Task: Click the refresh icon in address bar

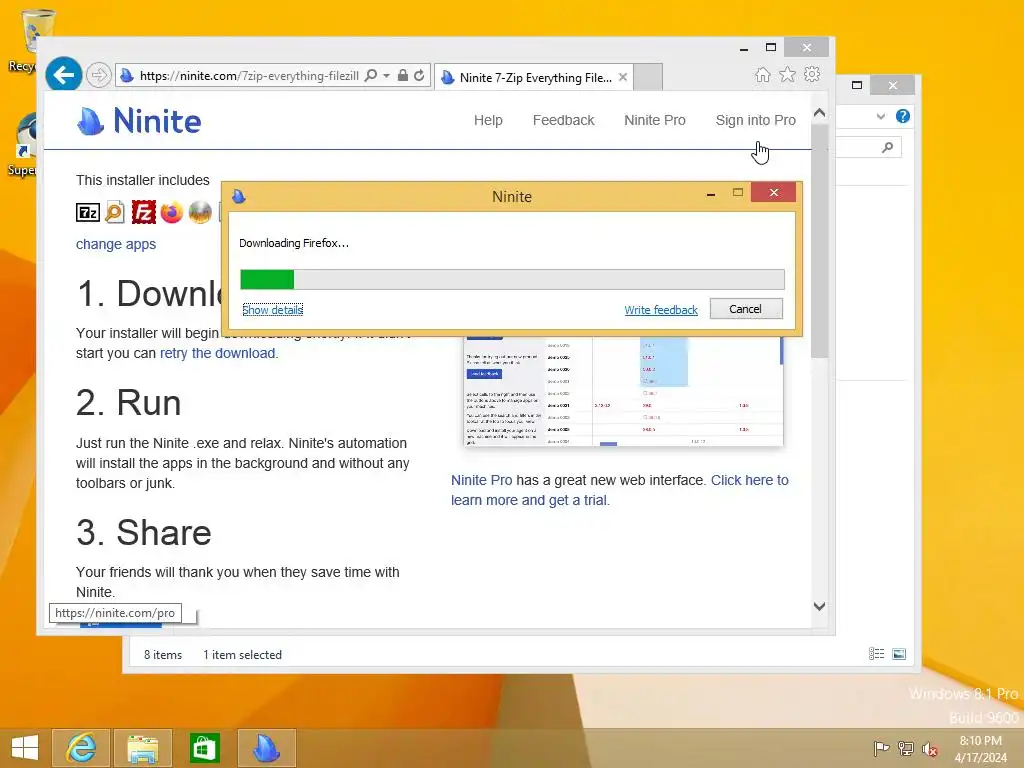Action: tap(419, 76)
